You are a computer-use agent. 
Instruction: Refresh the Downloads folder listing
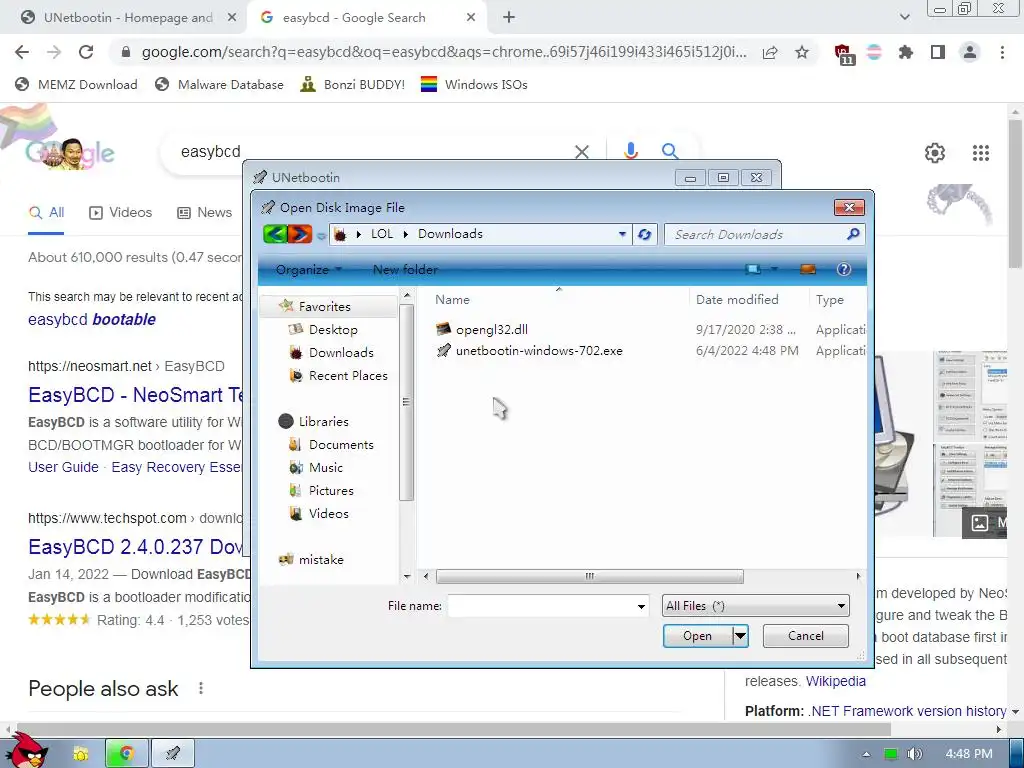click(x=645, y=234)
